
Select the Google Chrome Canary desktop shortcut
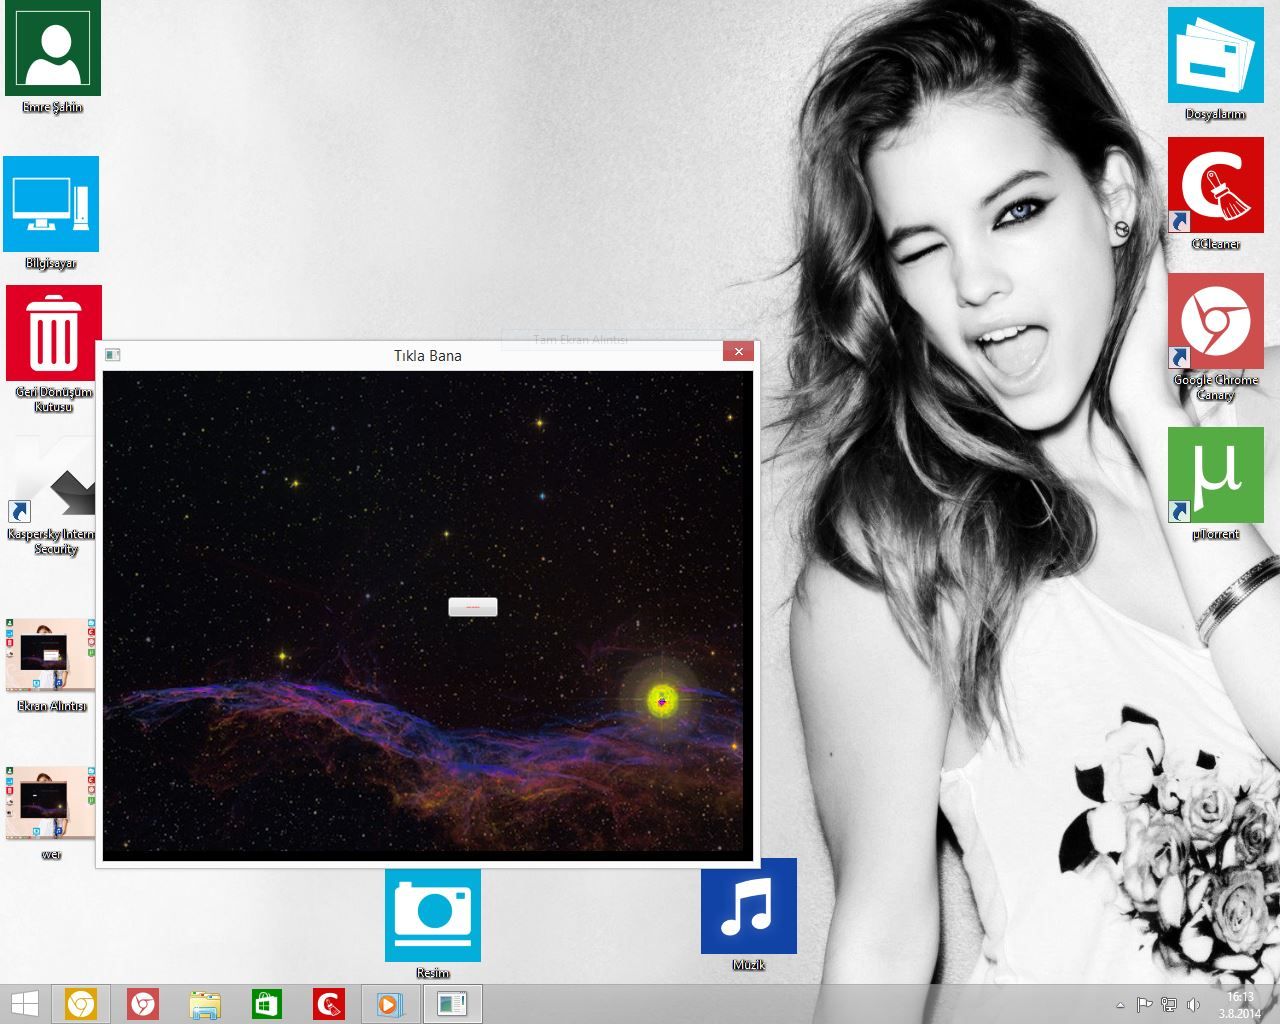coord(1216,321)
